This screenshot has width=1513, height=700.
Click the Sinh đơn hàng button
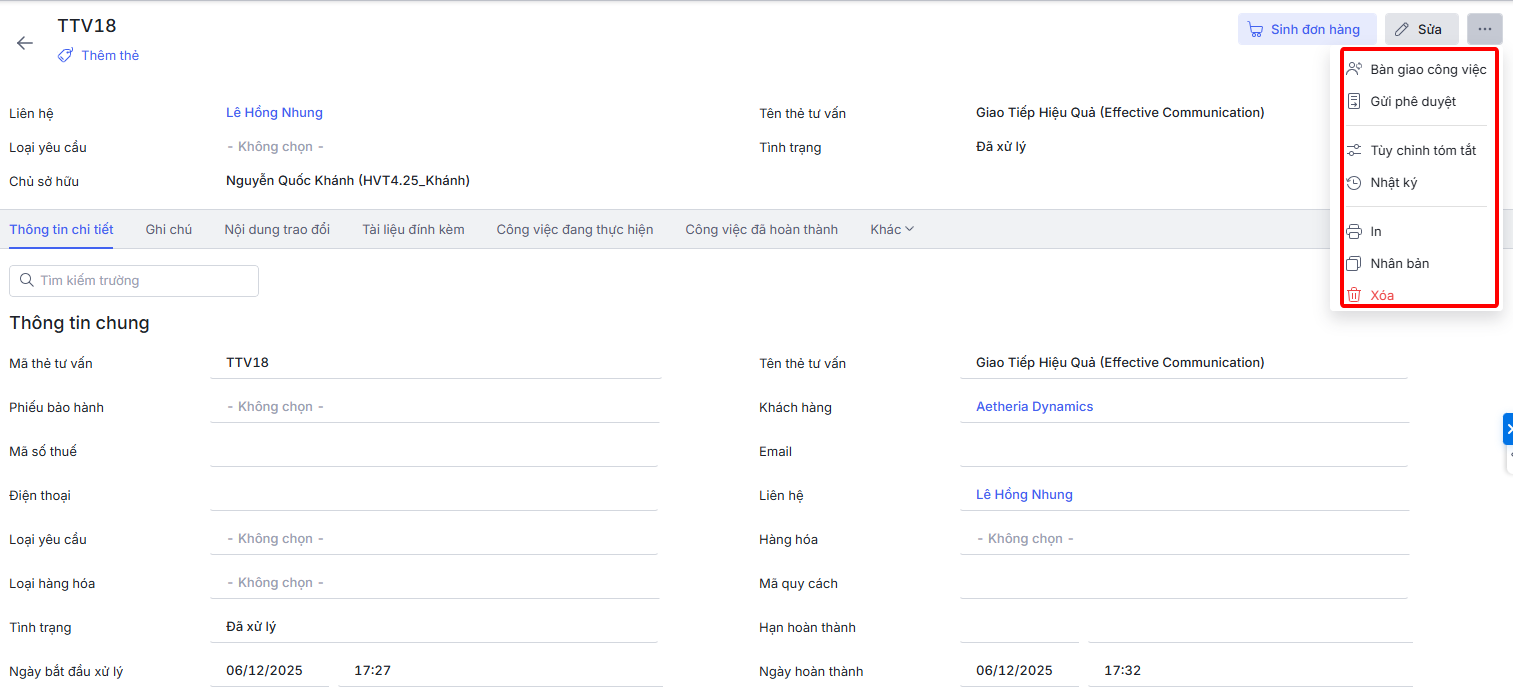(1306, 29)
